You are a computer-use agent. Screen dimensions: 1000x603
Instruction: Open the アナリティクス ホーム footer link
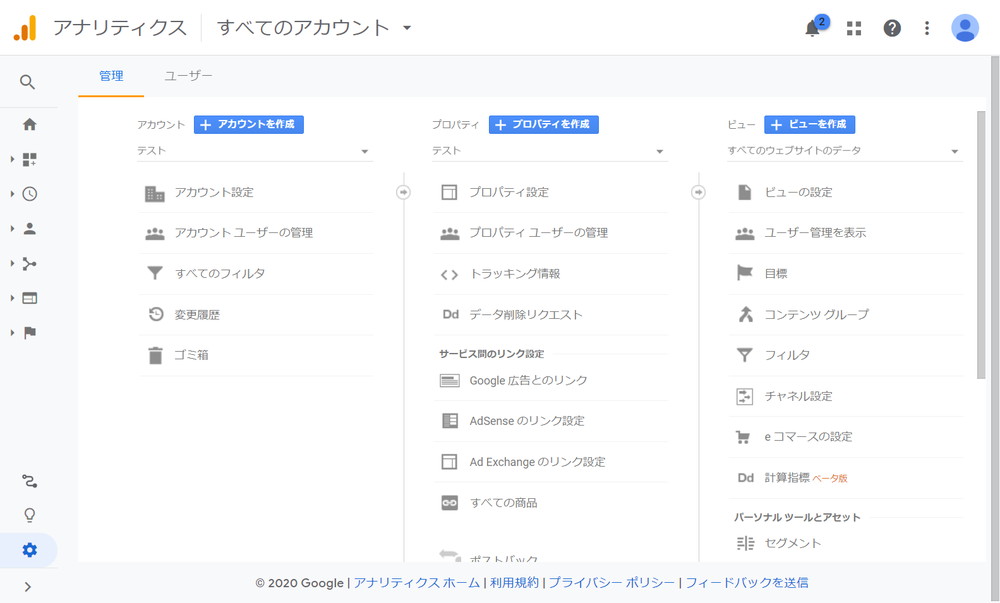[417, 583]
